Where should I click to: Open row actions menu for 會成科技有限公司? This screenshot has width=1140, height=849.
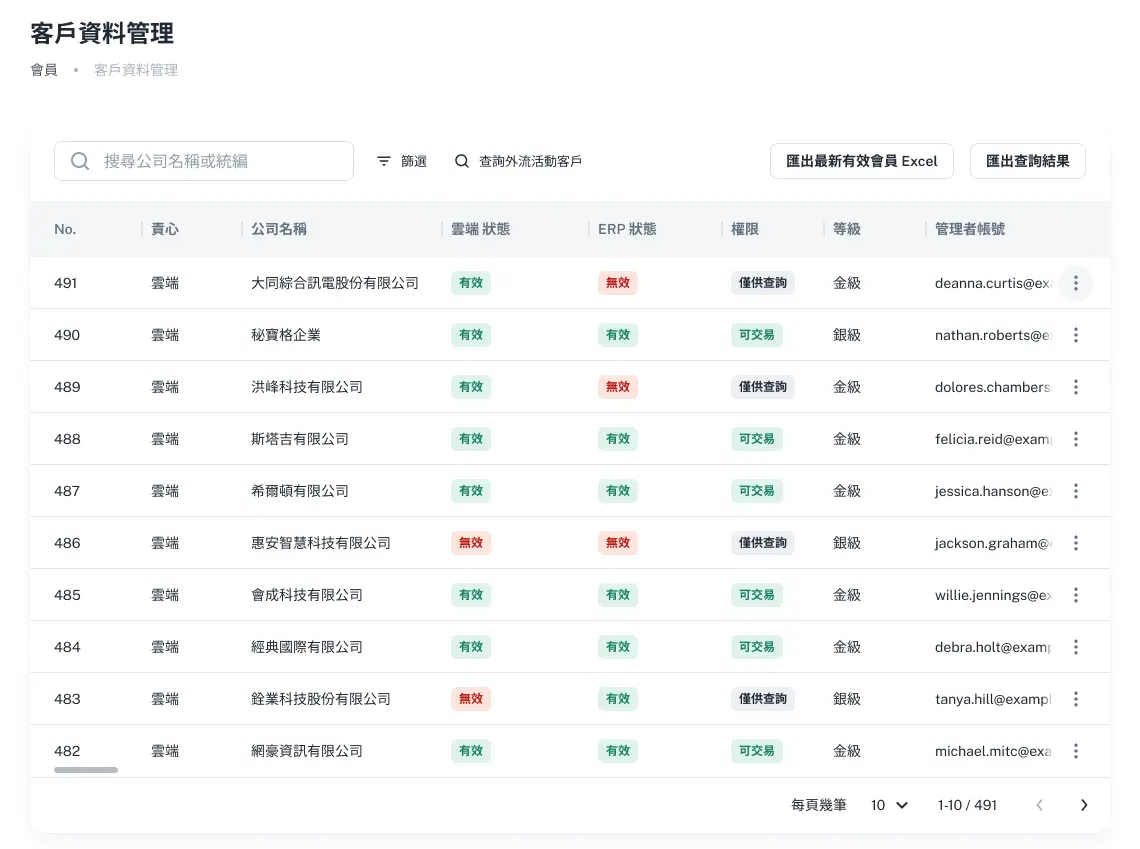click(1075, 595)
